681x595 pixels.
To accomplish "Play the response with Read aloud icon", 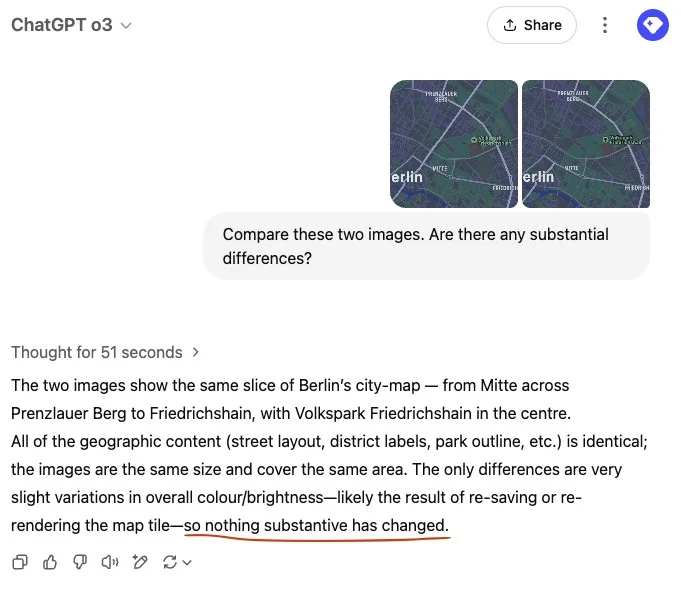I will (x=110, y=563).
